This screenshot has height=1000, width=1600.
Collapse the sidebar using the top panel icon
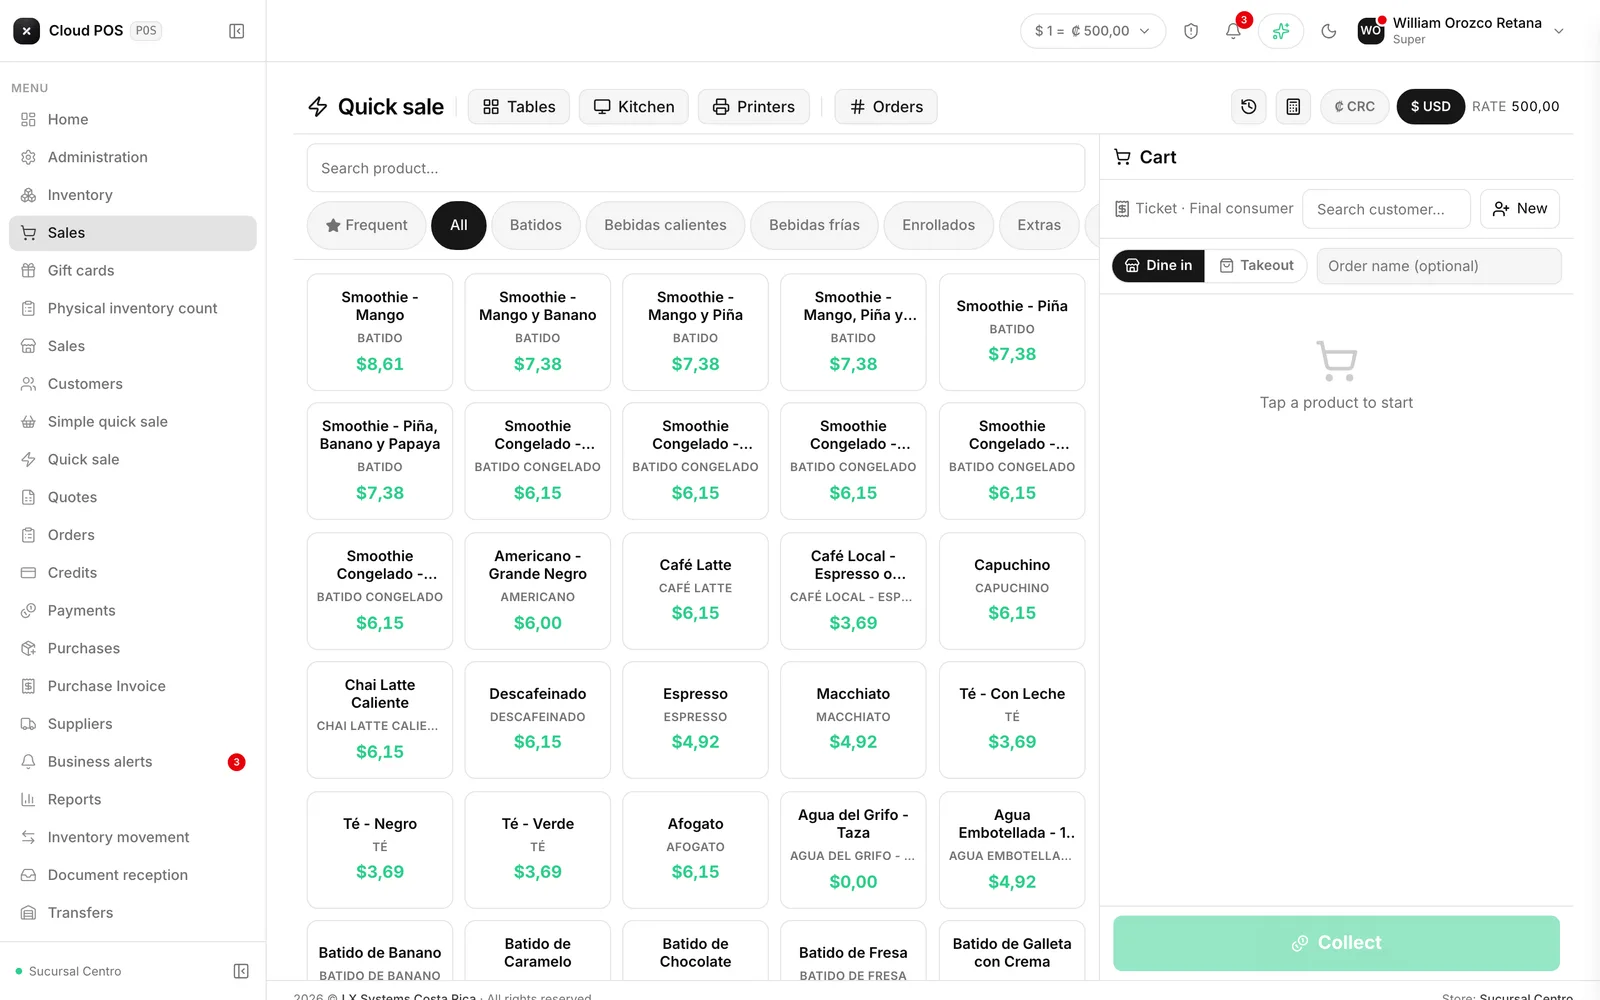pyautogui.click(x=237, y=31)
